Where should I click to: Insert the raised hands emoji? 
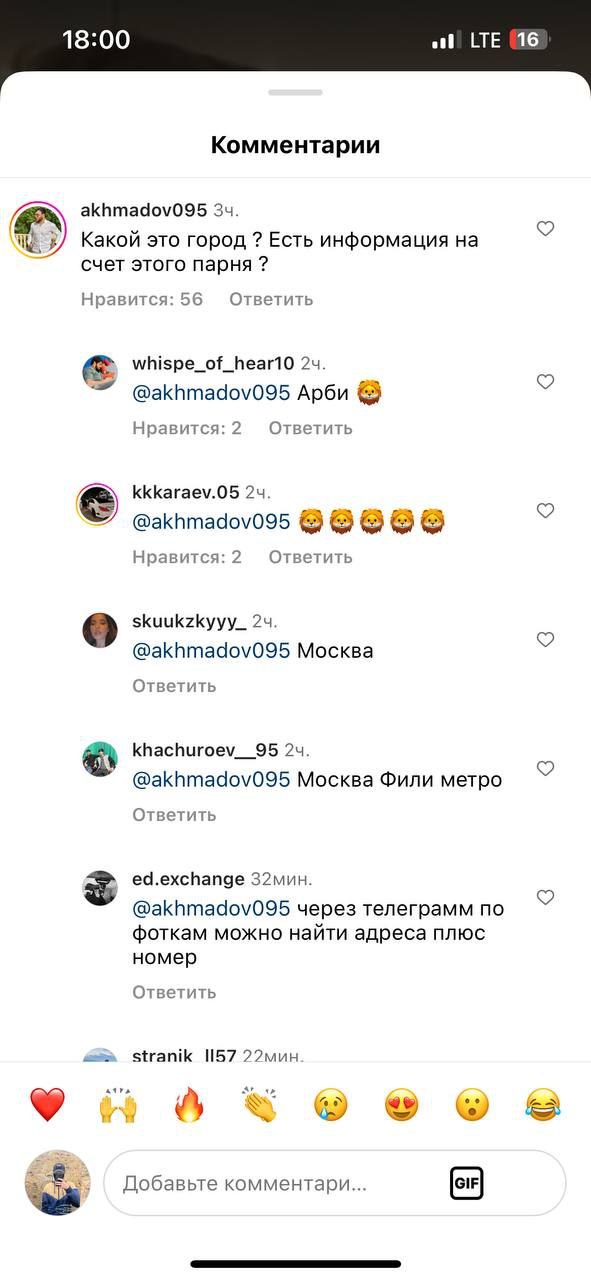pyautogui.click(x=118, y=1105)
